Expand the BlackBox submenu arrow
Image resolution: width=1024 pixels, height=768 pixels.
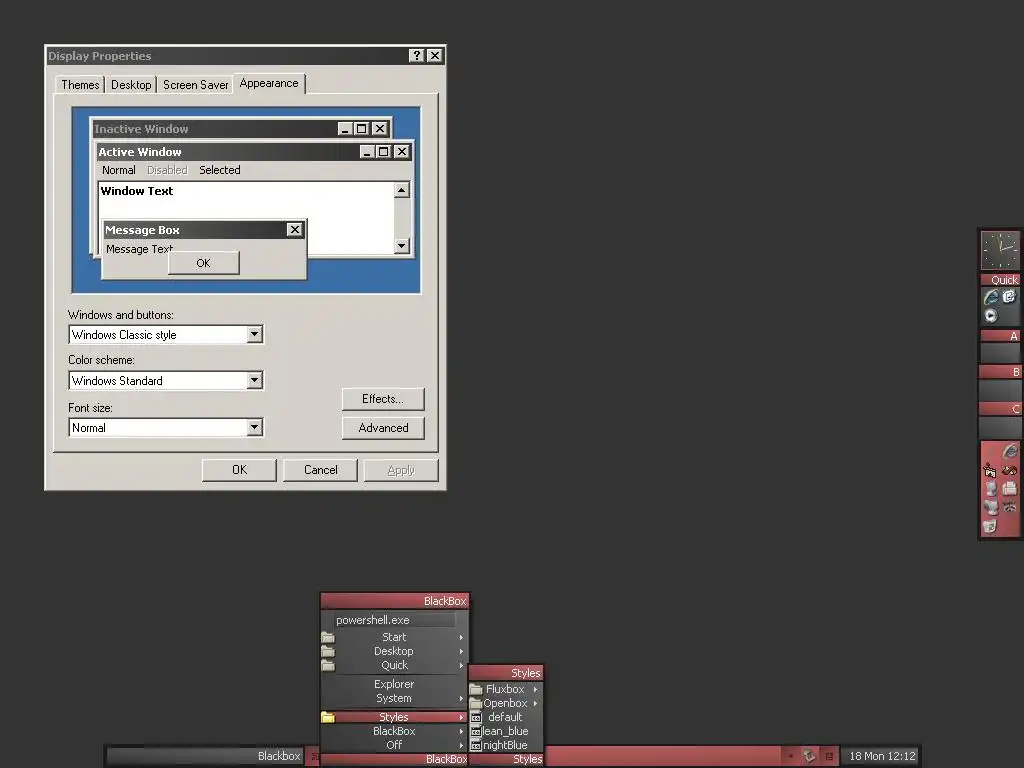point(461,731)
